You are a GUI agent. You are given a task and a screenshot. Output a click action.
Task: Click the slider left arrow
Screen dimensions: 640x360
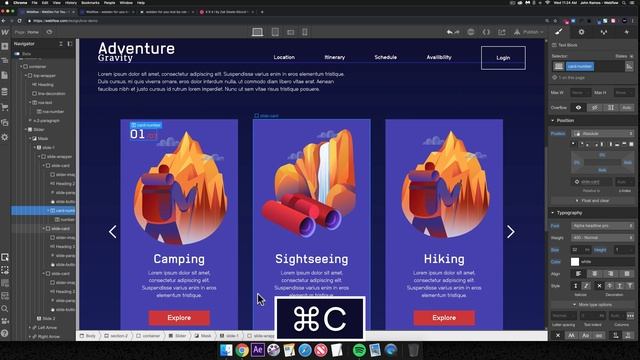(113, 232)
